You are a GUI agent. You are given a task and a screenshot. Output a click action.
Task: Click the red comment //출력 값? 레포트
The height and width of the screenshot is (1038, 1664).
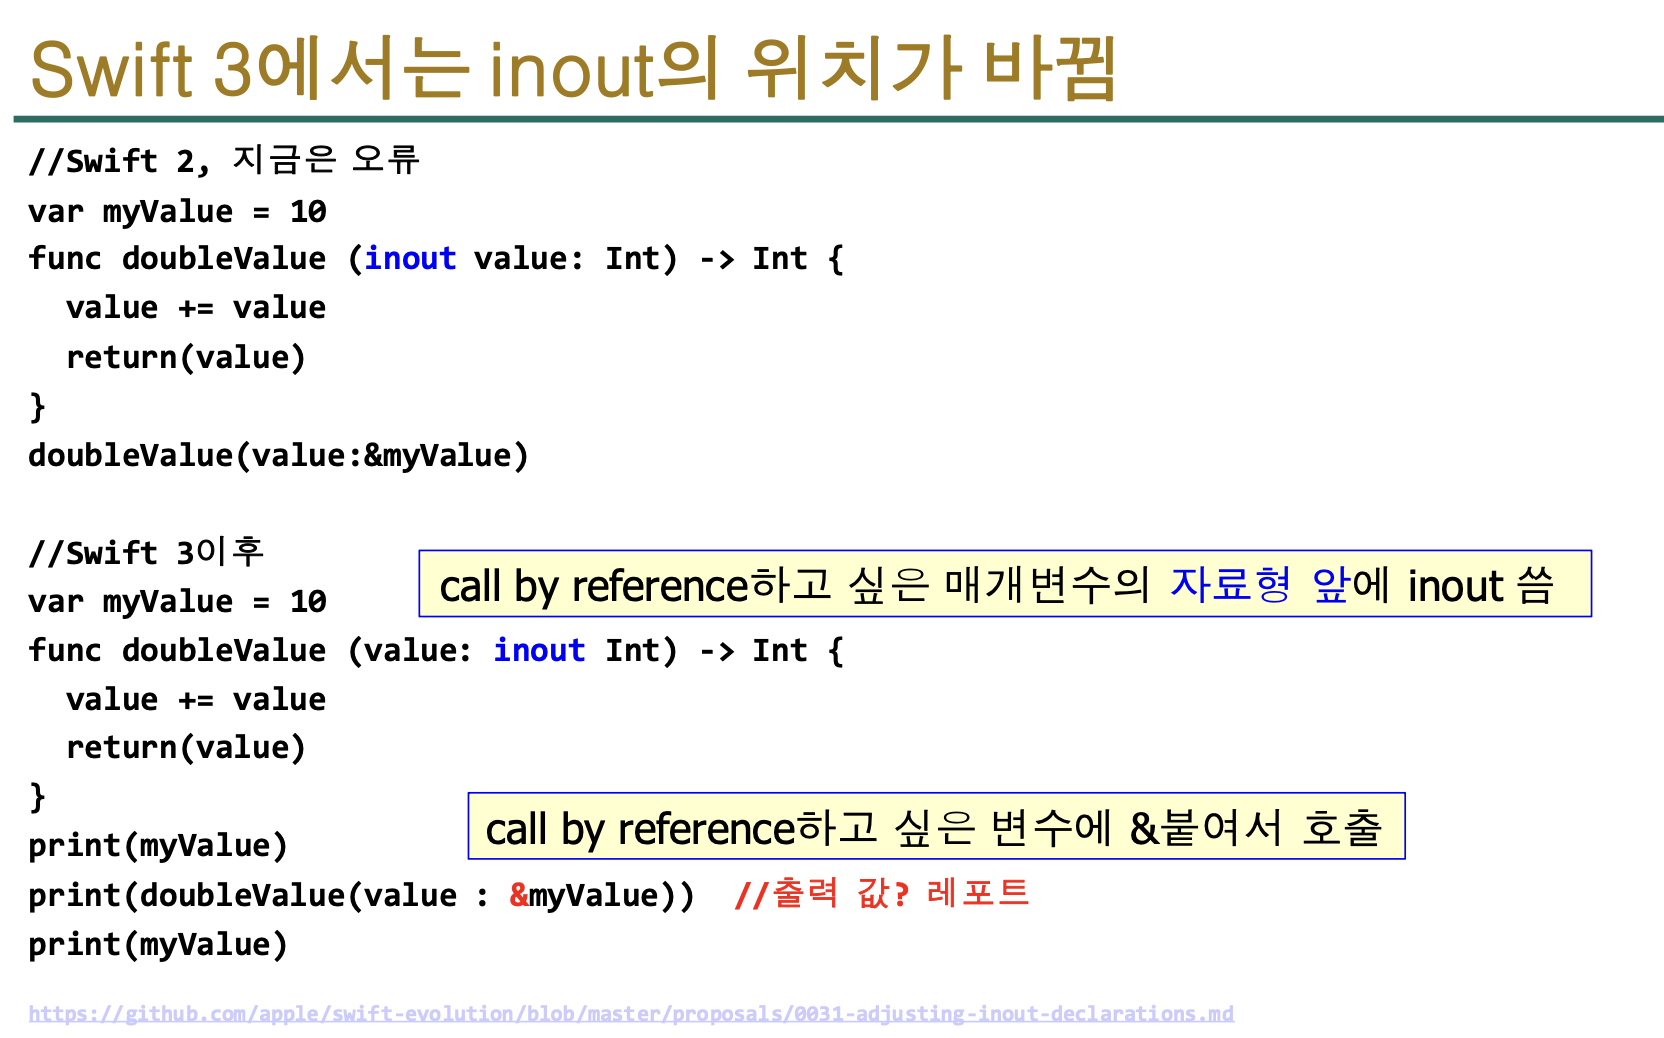coord(881,893)
